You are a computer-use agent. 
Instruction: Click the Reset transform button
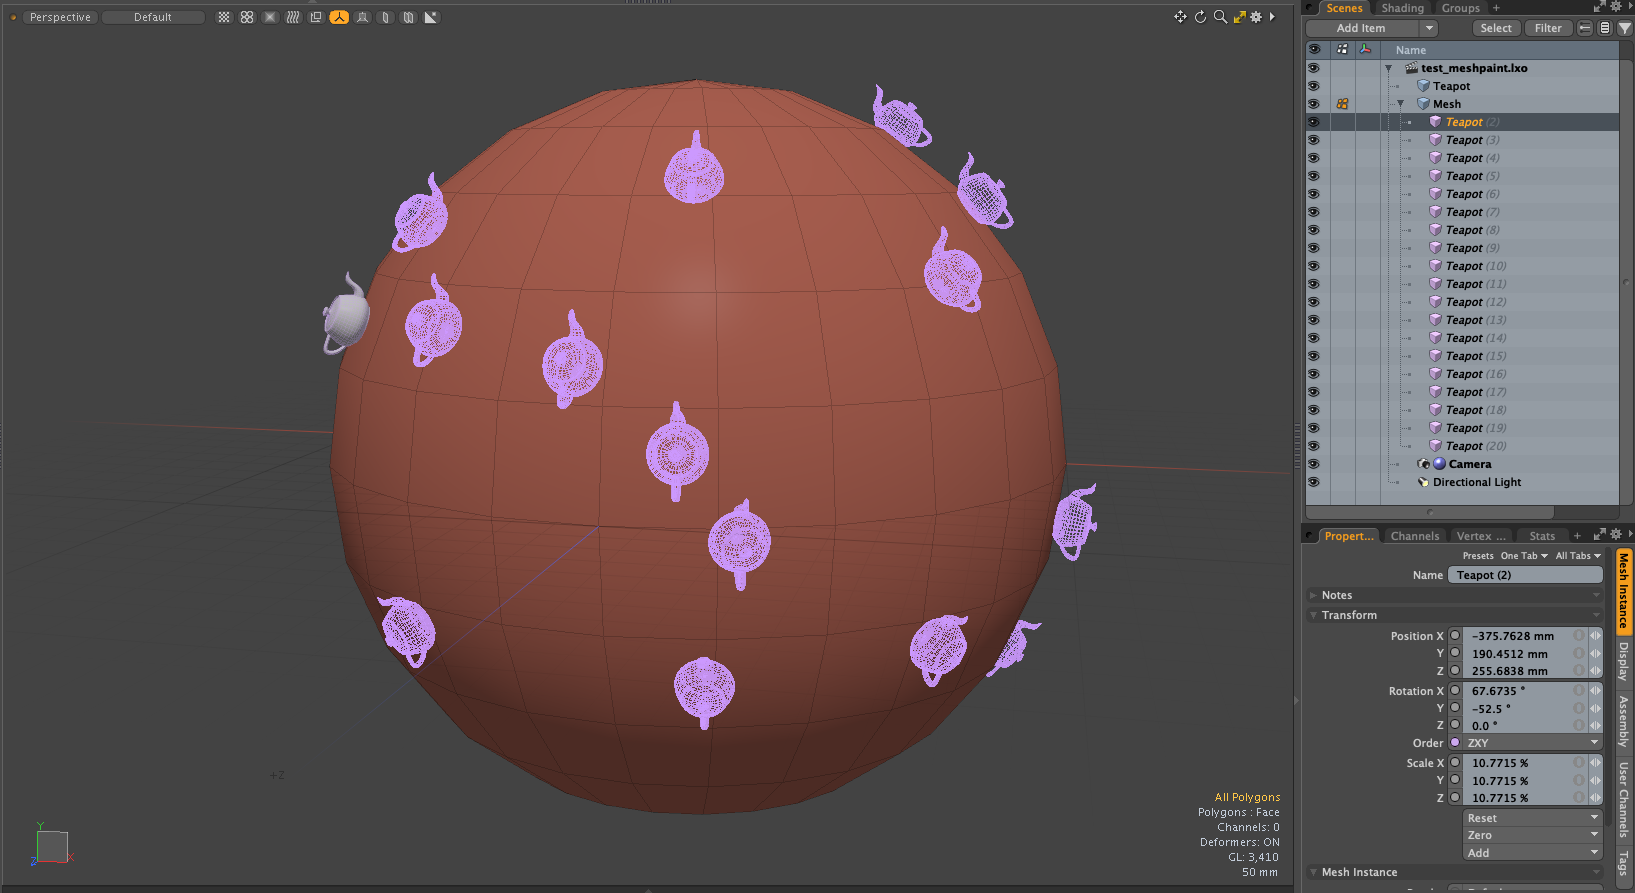(x=1532, y=818)
